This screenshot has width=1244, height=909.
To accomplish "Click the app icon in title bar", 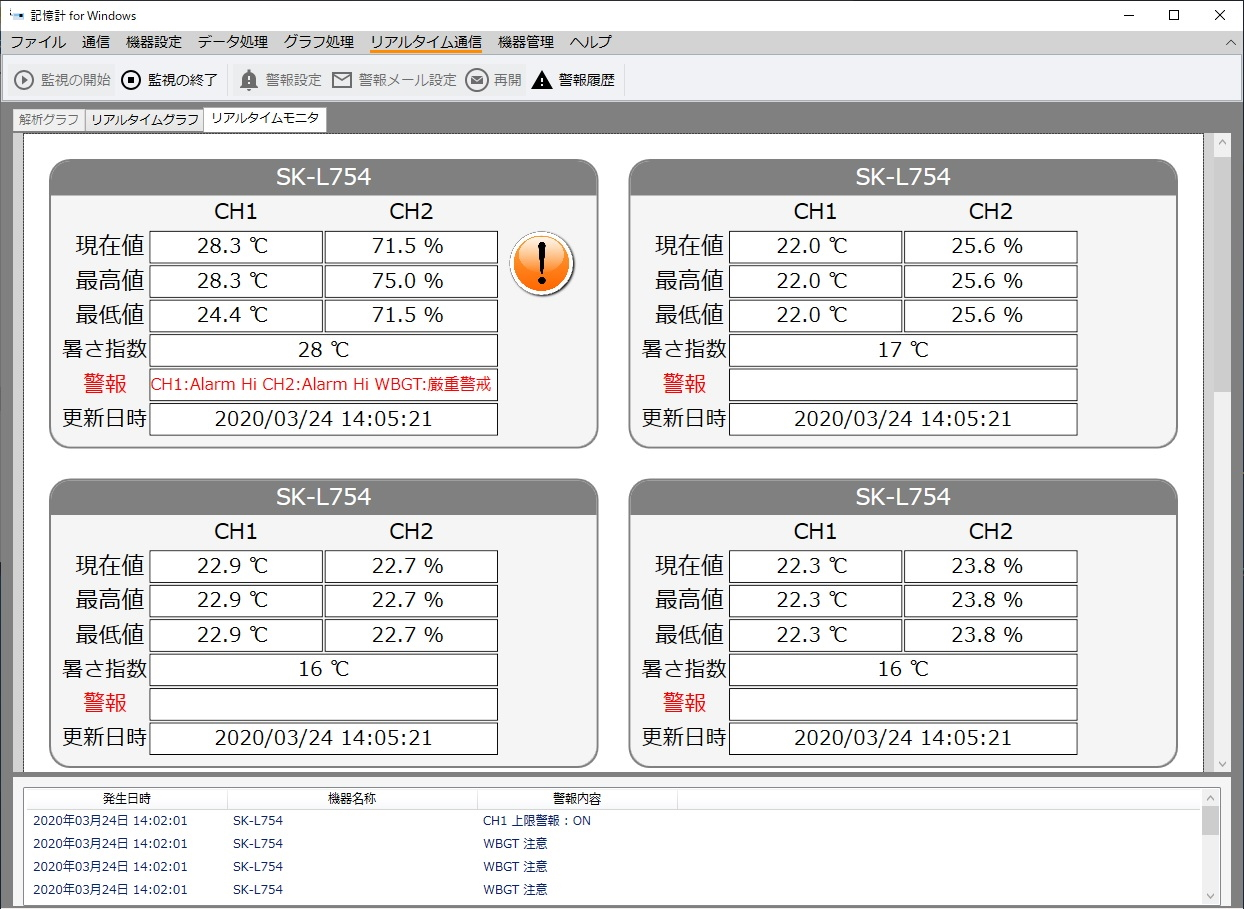I will click(16, 16).
